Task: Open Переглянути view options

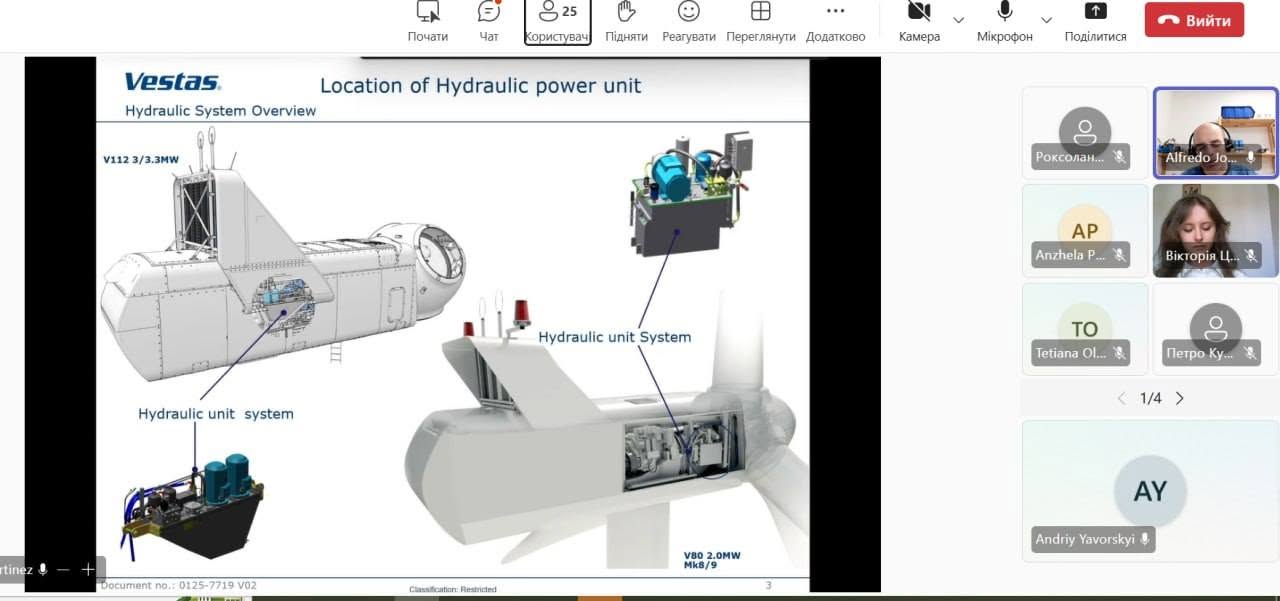Action: tap(761, 22)
